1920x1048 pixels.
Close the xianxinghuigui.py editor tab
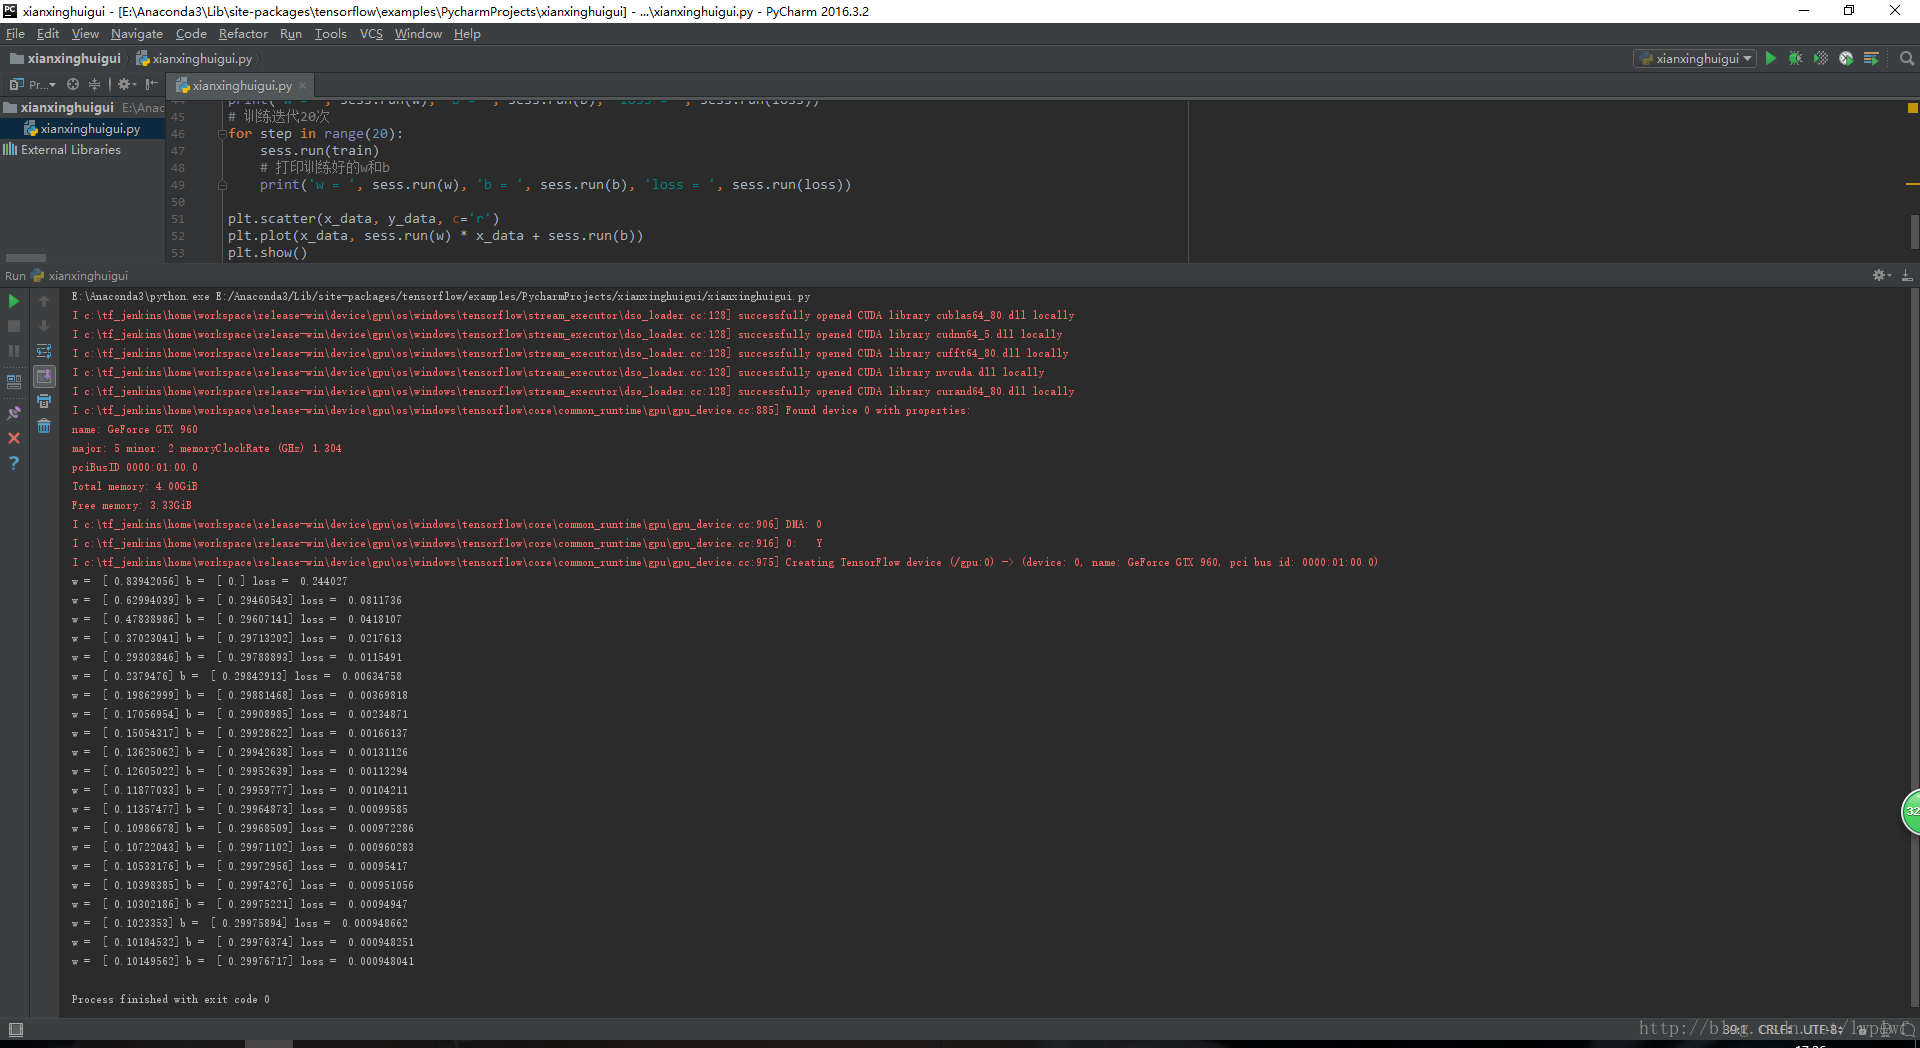point(302,86)
